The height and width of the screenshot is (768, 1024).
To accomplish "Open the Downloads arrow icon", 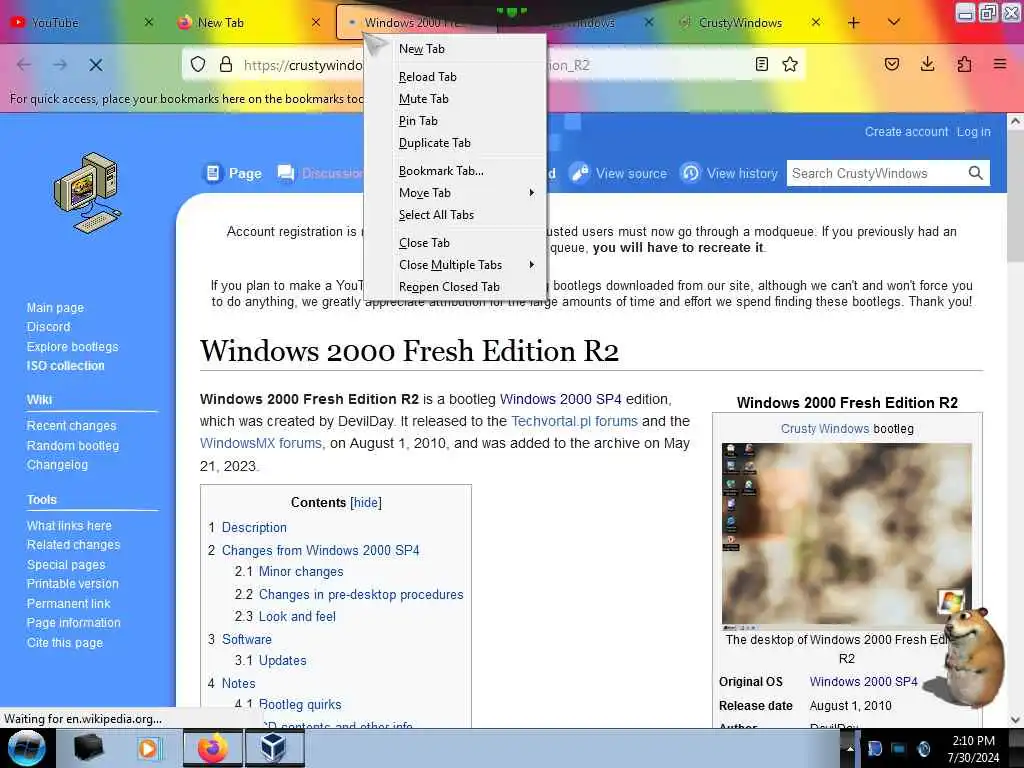I will 927,64.
